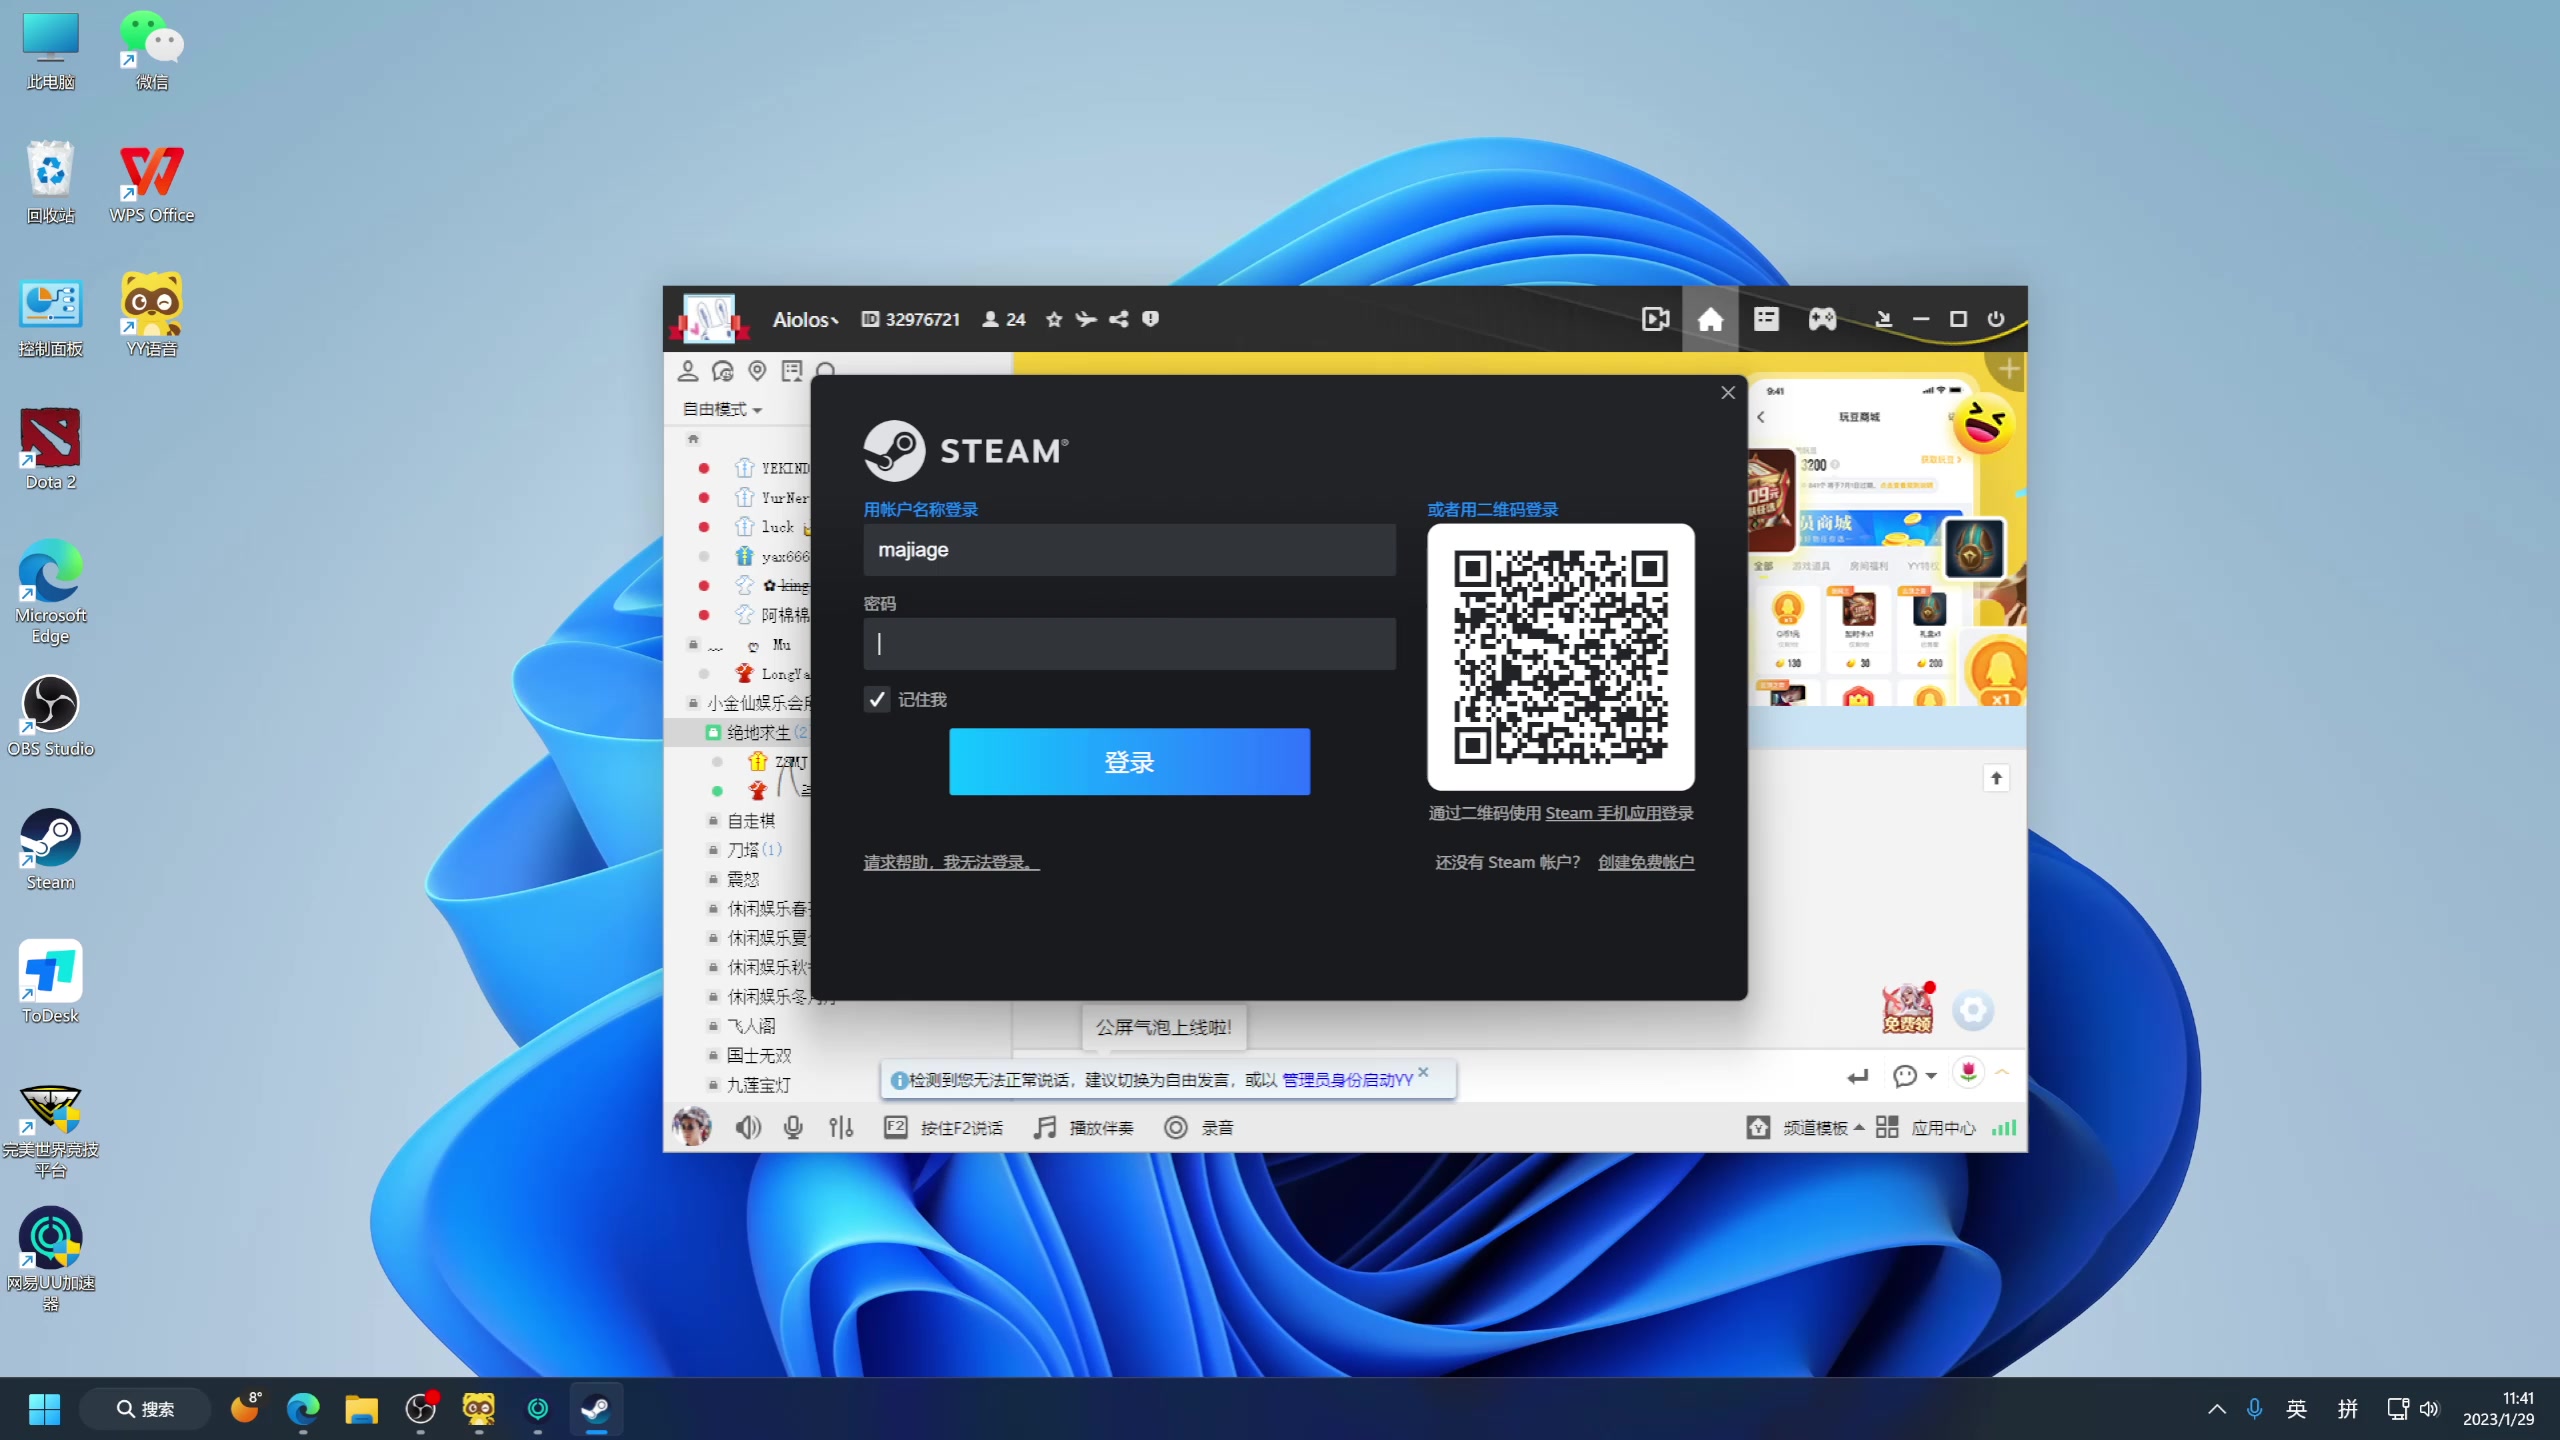Open the Dota 2 desktop shortcut
Screen dimensions: 2560x1440
coord(50,449)
